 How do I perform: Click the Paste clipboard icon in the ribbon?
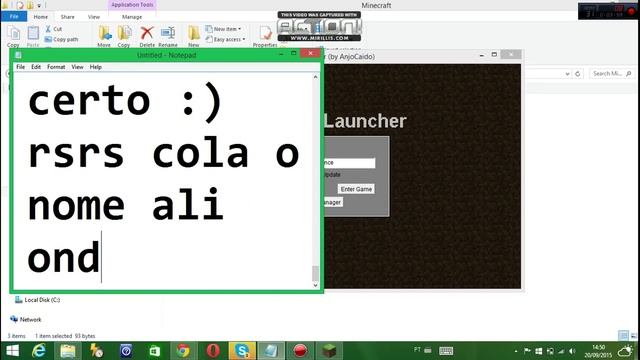click(x=33, y=33)
